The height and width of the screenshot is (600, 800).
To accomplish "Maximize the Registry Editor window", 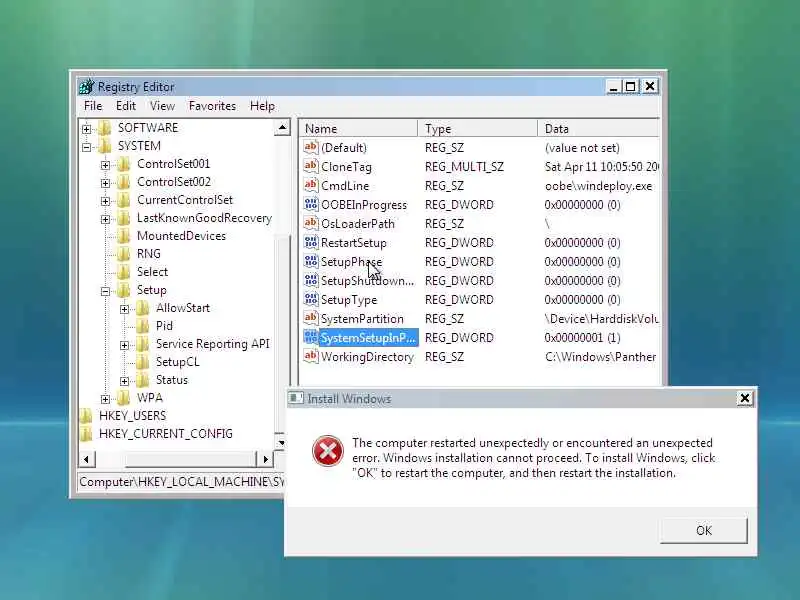I will (x=631, y=87).
